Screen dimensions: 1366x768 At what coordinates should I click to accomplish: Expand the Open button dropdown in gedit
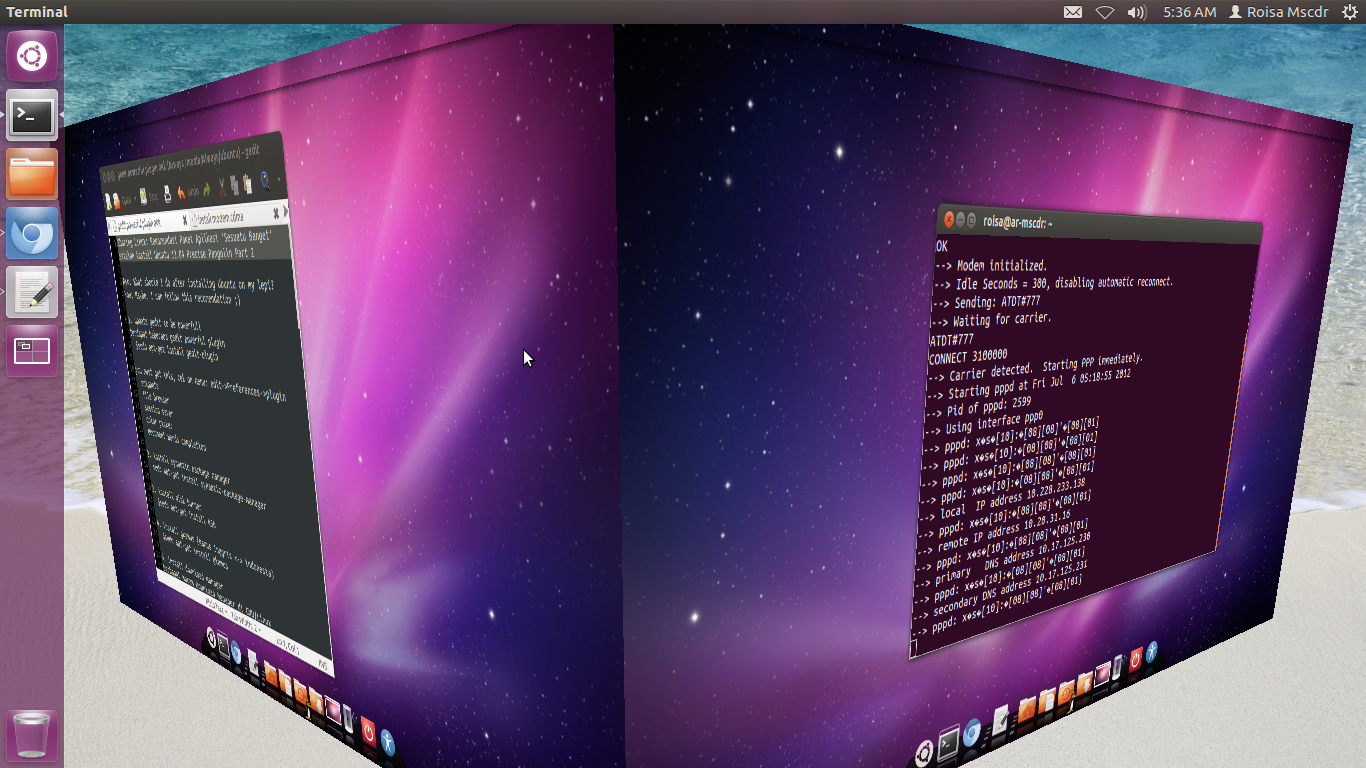click(135, 196)
